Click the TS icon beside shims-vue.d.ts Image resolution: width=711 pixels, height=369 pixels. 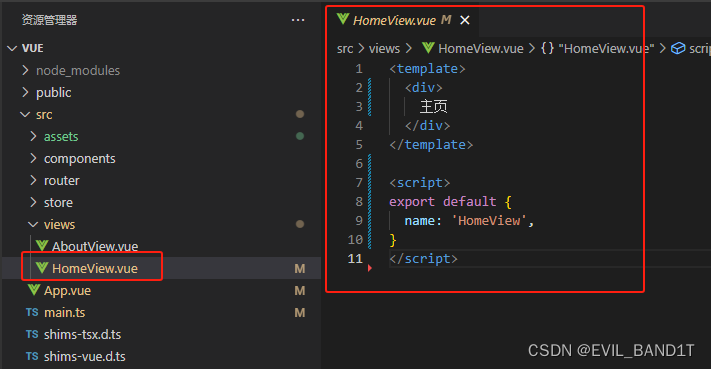32,356
